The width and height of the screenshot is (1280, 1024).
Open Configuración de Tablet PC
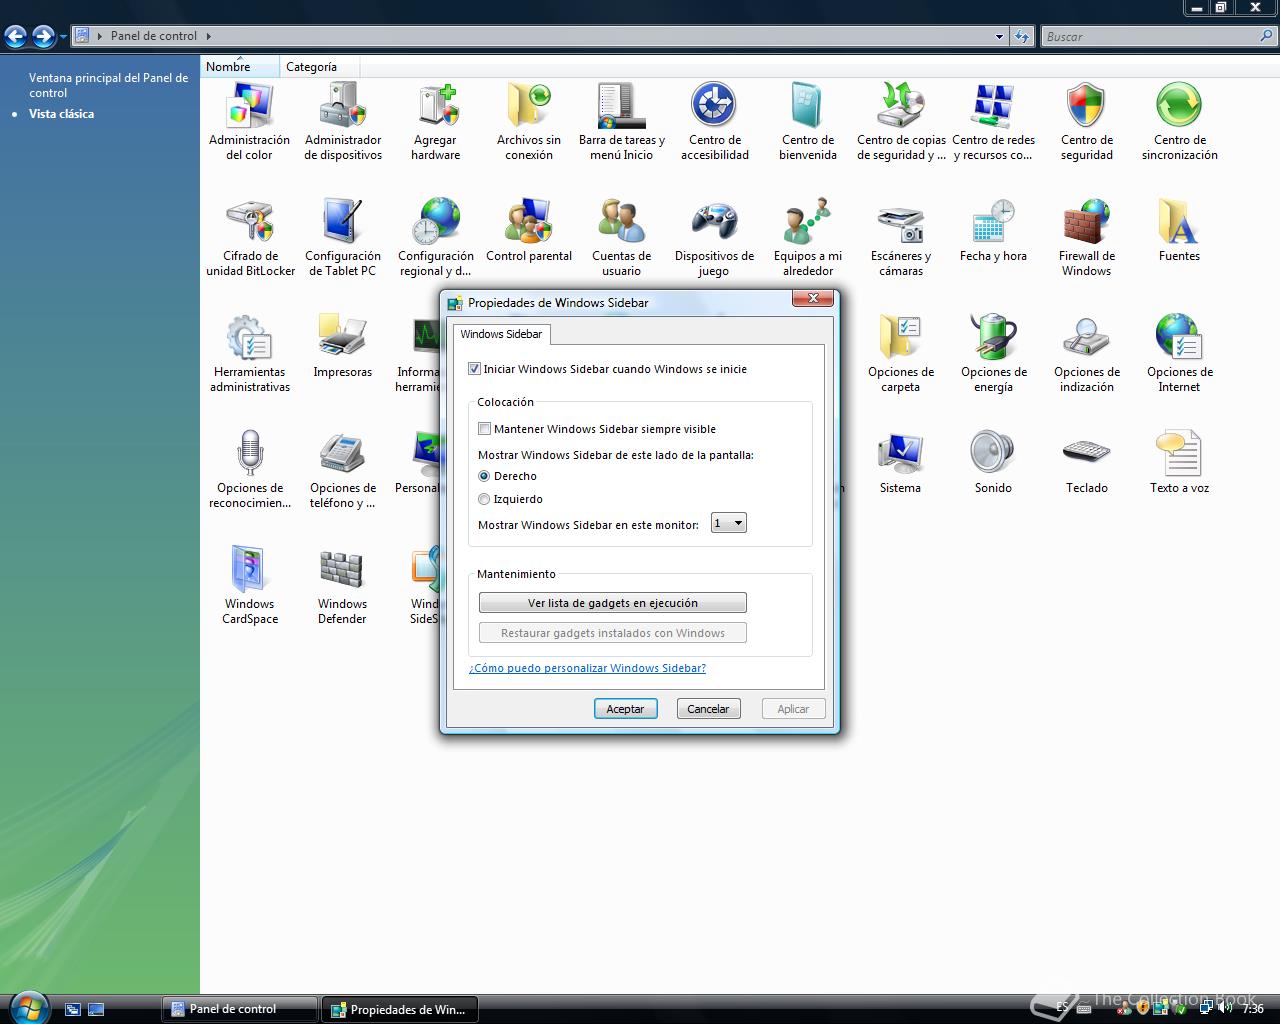343,238
